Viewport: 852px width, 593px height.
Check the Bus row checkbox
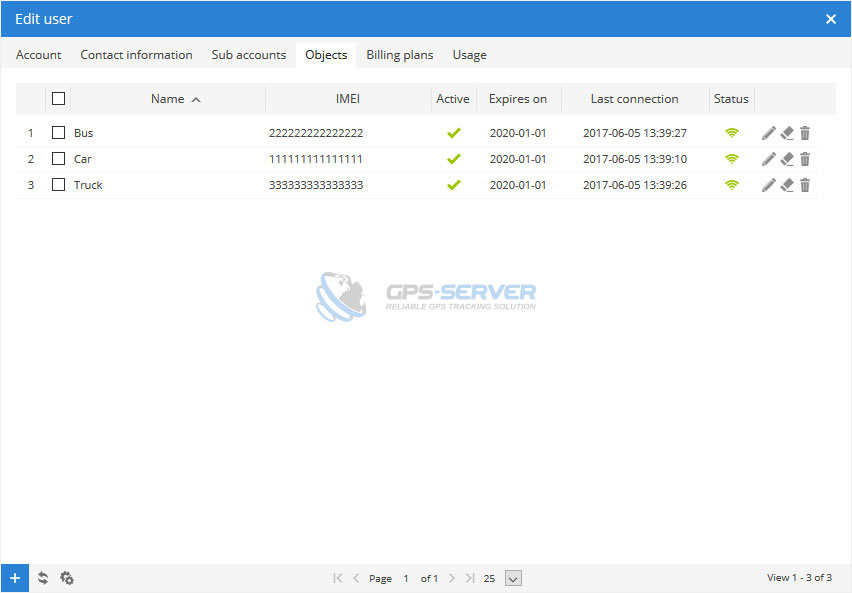tap(58, 133)
